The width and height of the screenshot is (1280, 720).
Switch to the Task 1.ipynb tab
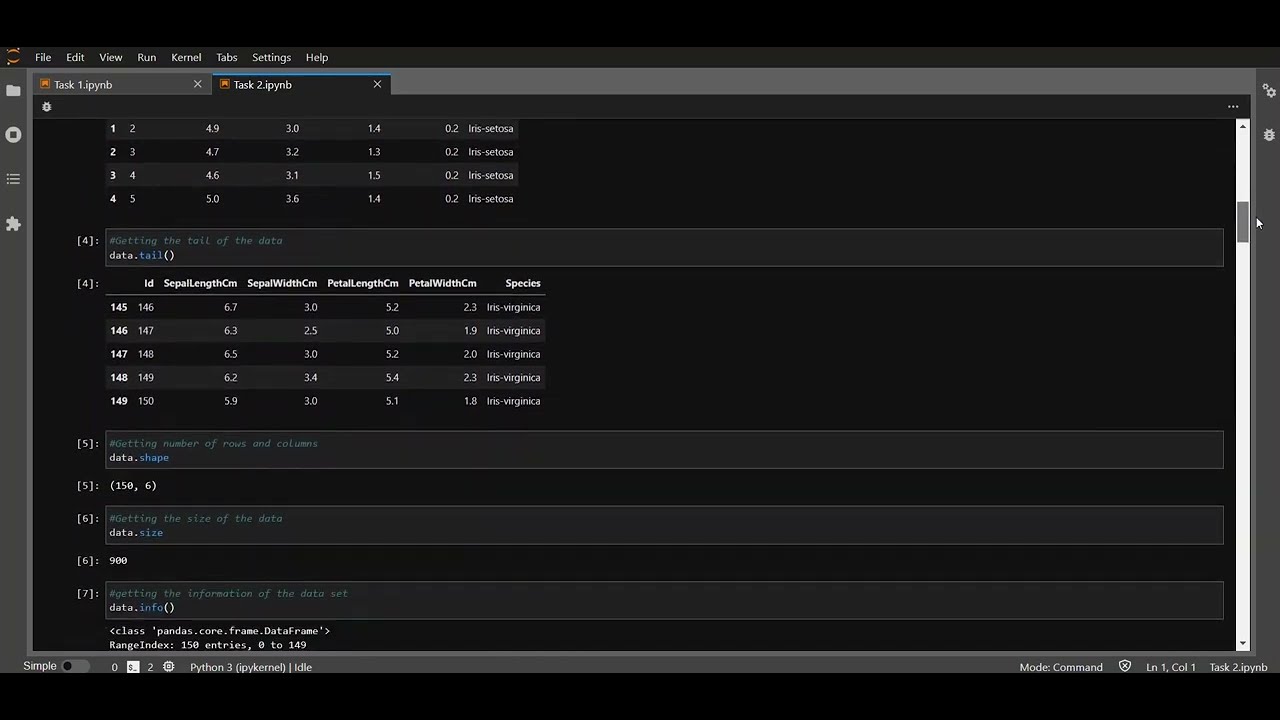121,85
